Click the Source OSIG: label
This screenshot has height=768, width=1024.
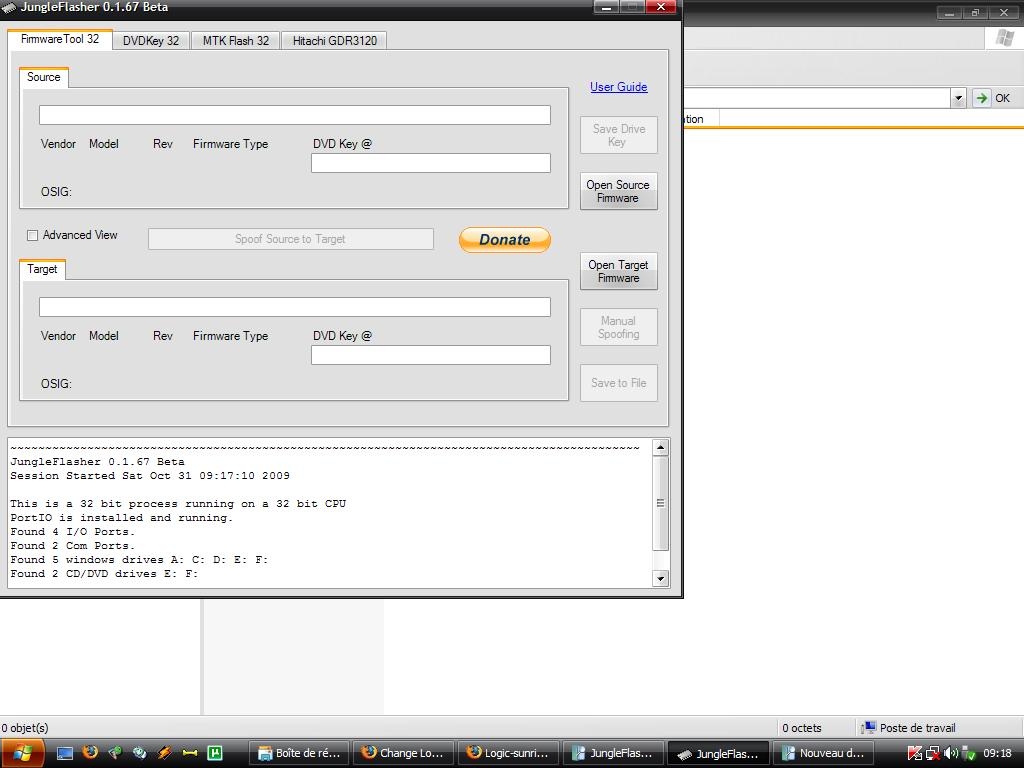[56, 192]
